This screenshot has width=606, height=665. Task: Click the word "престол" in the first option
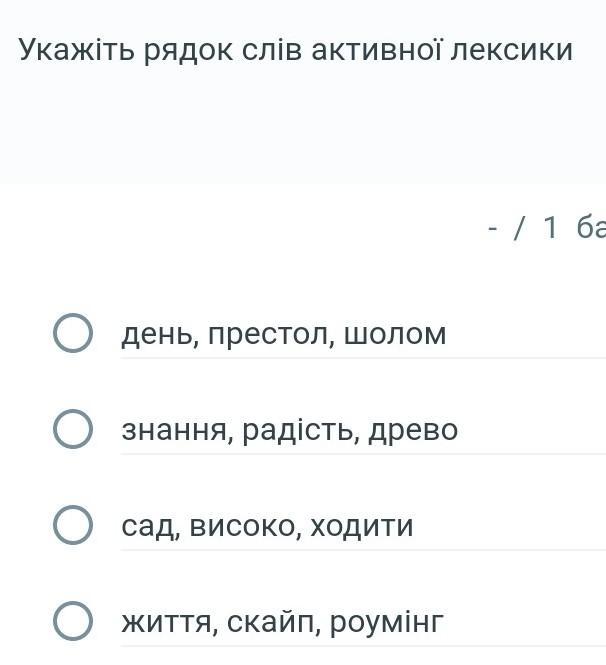(x=269, y=335)
